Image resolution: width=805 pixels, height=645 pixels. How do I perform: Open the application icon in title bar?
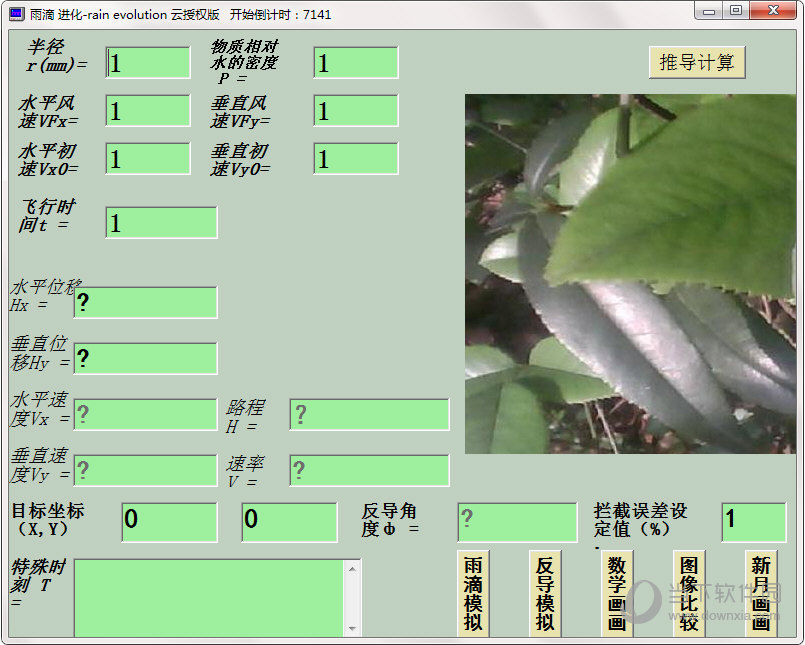coord(16,14)
